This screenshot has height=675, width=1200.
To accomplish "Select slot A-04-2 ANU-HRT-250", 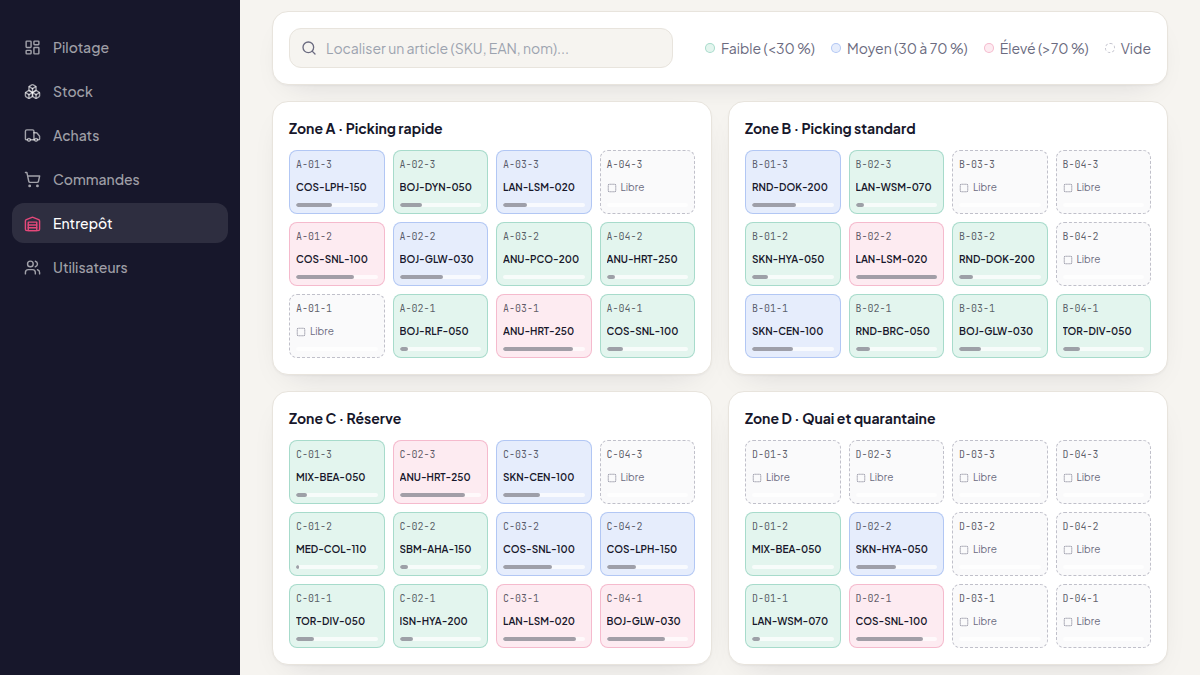I will tap(647, 254).
